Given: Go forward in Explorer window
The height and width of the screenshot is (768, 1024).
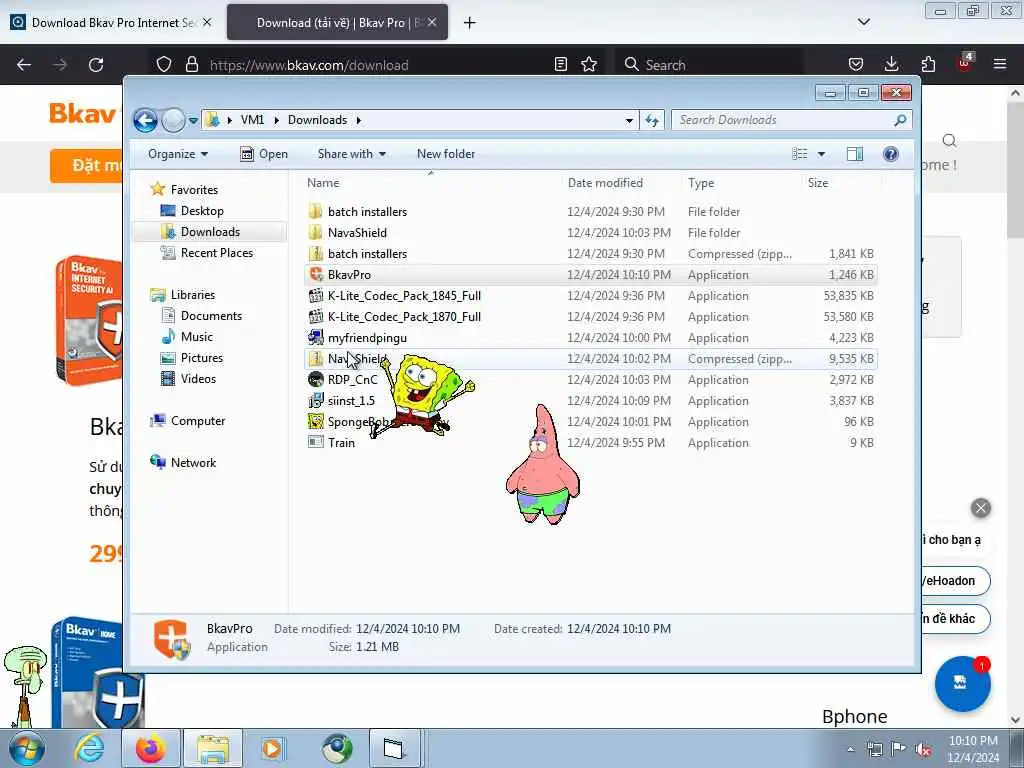Looking at the screenshot, I should point(173,120).
